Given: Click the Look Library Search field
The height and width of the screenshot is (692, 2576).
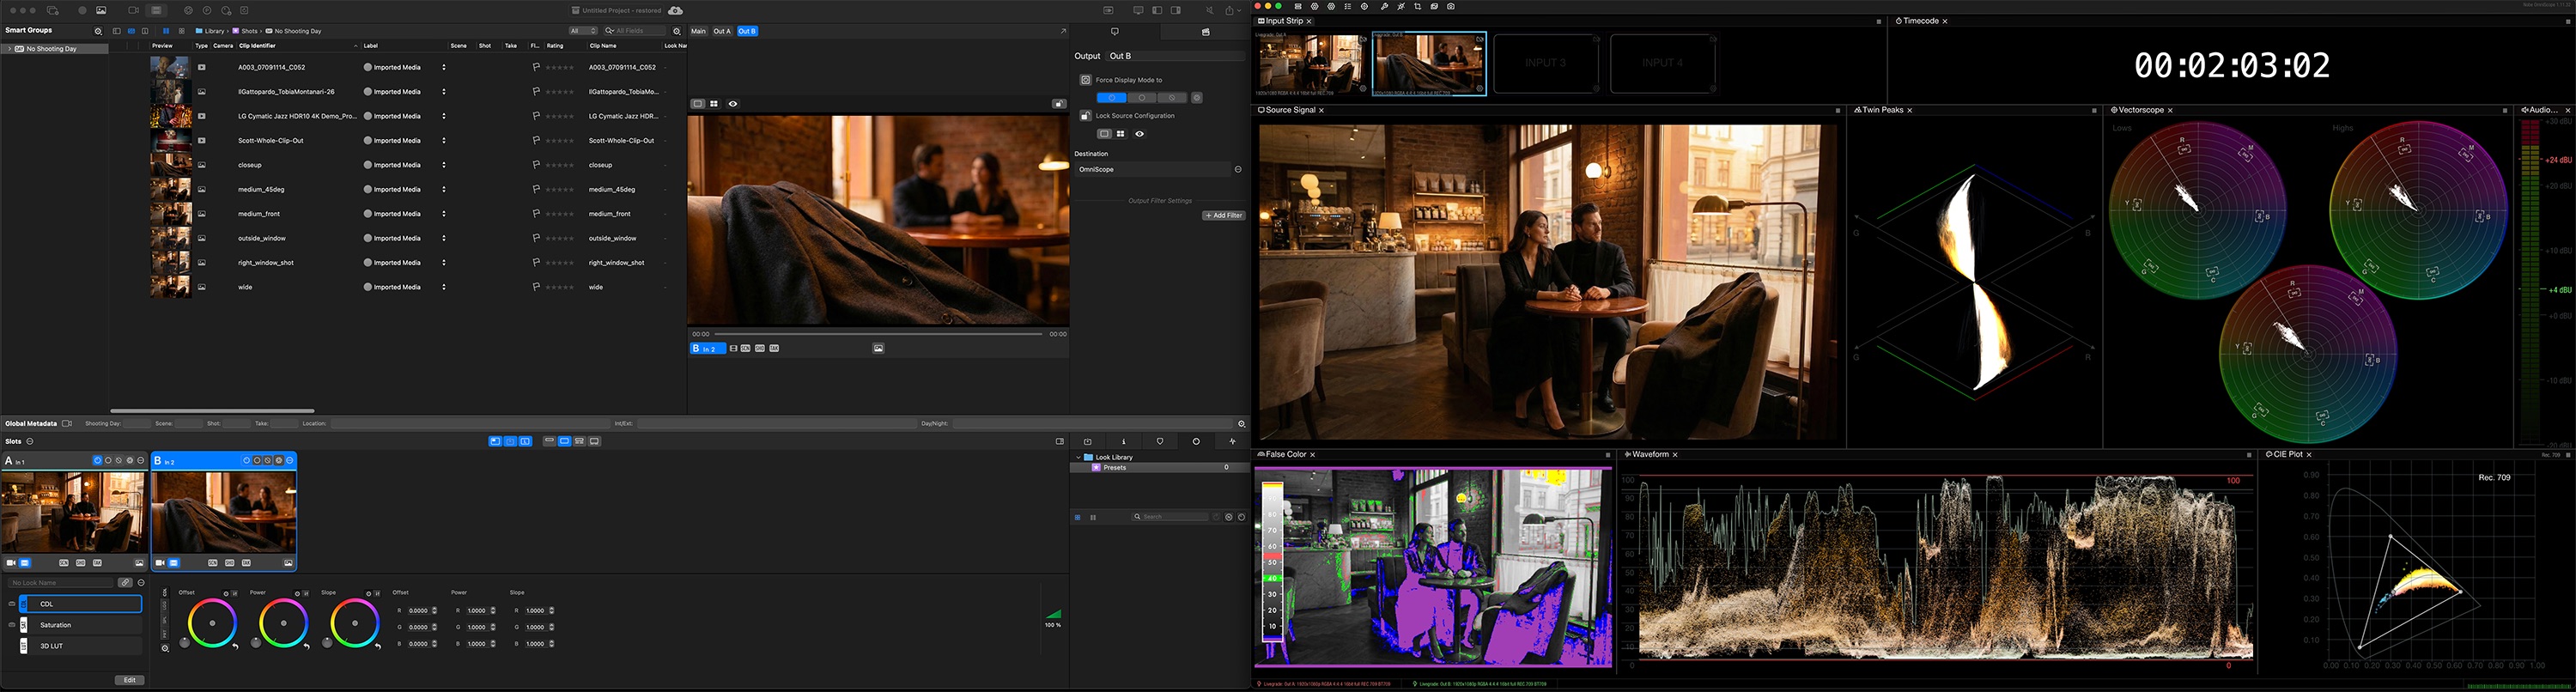Looking at the screenshot, I should pos(1171,517).
